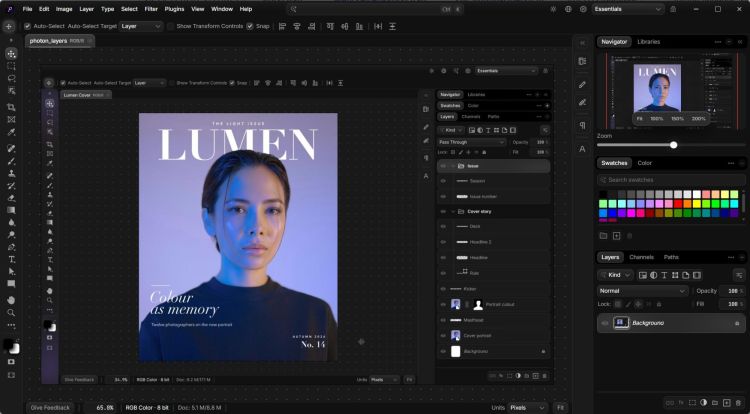
Task: Choose the Type tool in the main left toolbar
Action: tap(11, 260)
